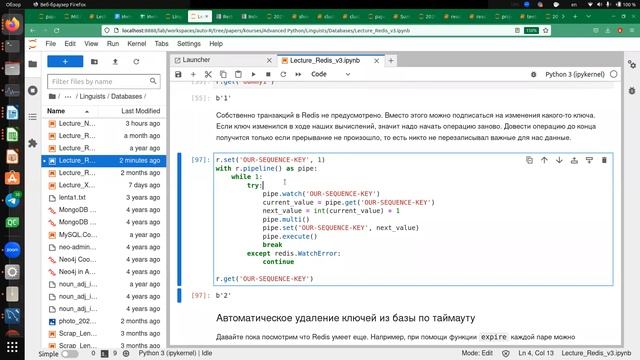The image size is (640, 360).
Task: Reload the page in Firefox
Action: 56,31
